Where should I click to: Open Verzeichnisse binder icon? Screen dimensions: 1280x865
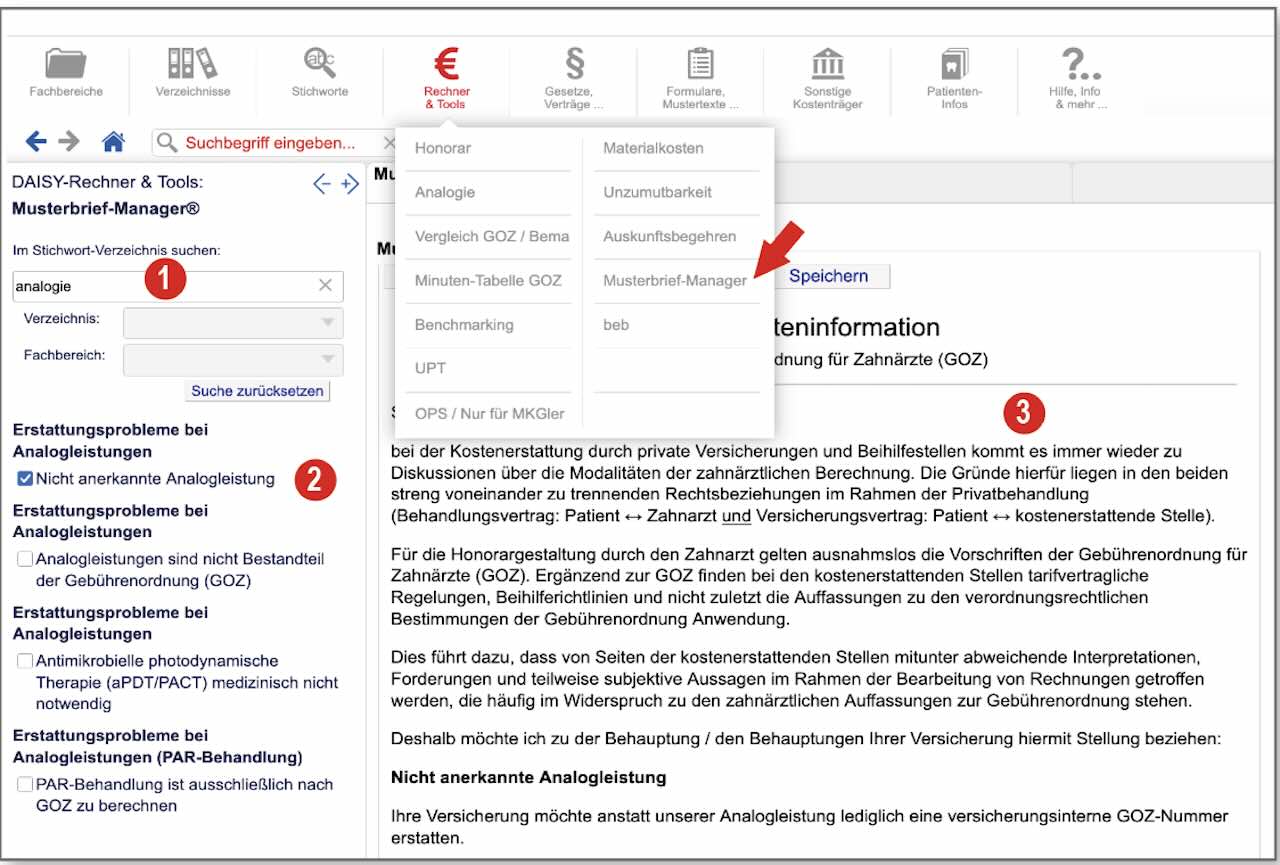click(192, 64)
